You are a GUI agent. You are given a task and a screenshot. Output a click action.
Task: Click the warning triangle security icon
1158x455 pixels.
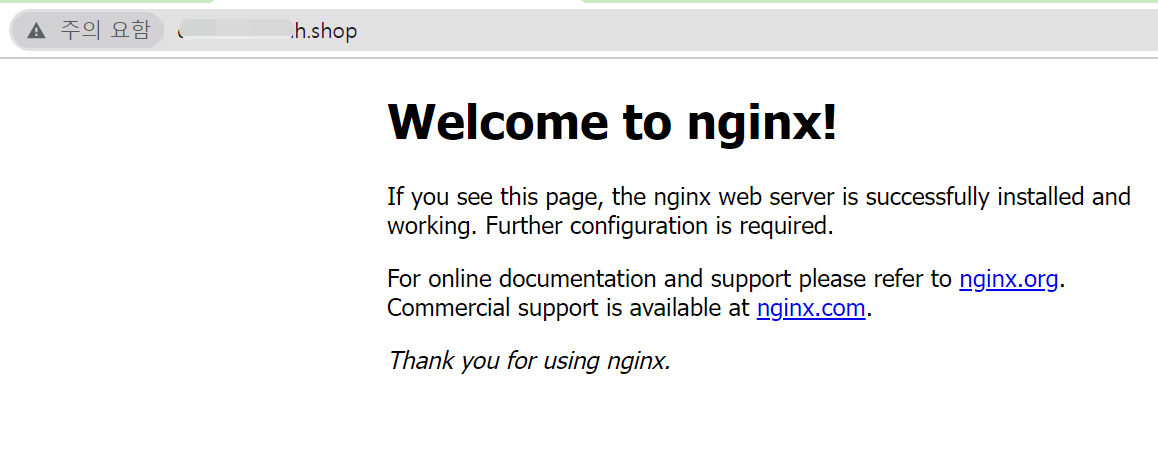coord(36,31)
